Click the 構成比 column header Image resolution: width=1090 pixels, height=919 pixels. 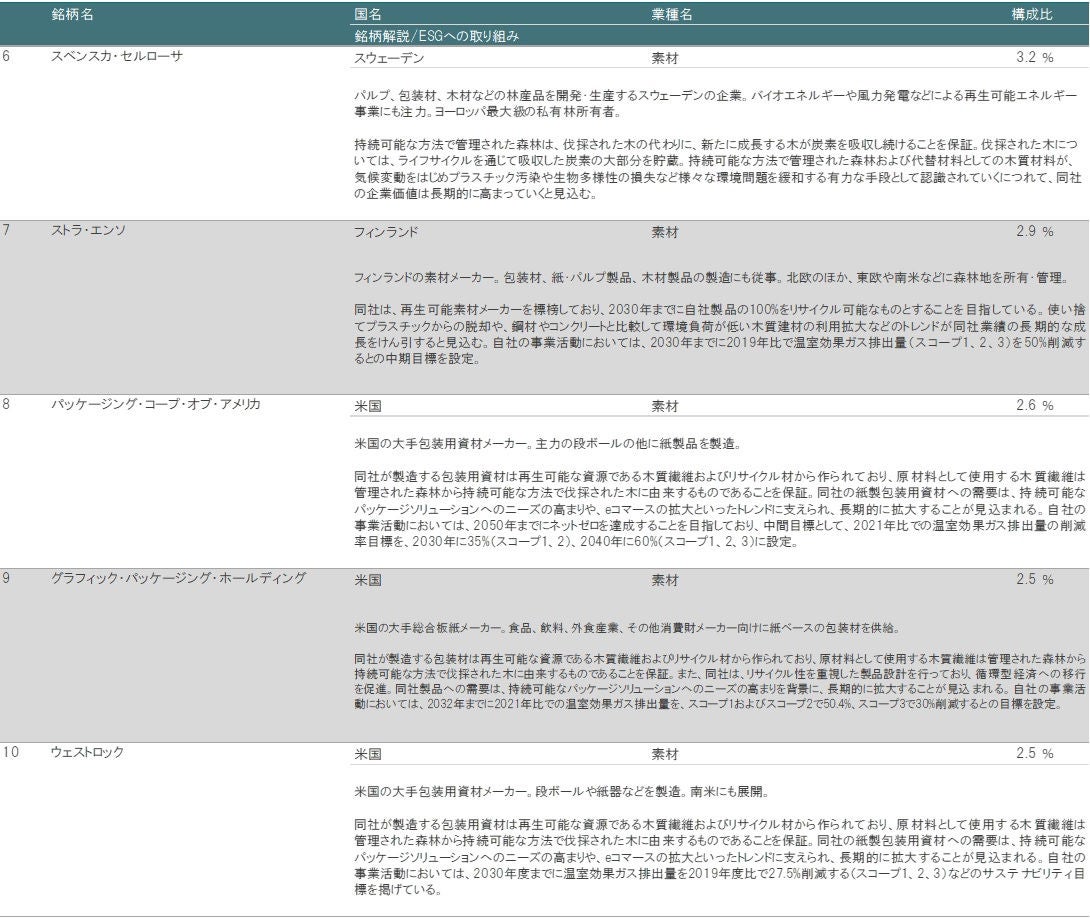coord(1032,15)
